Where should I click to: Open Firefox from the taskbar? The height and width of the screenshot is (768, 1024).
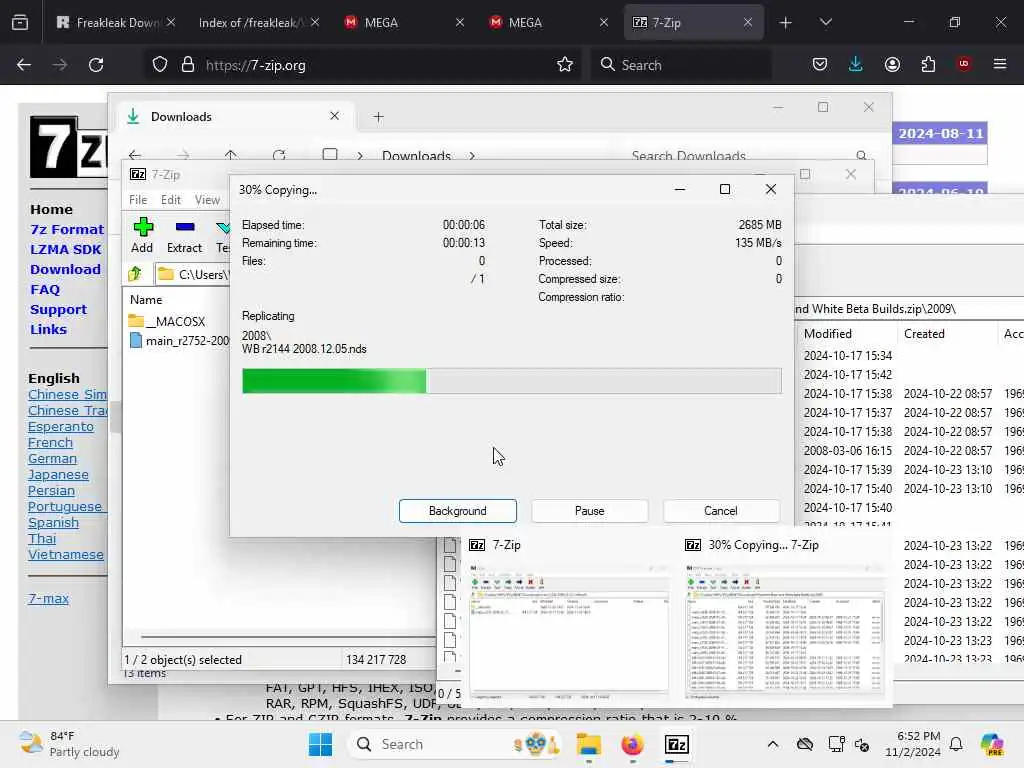[632, 744]
